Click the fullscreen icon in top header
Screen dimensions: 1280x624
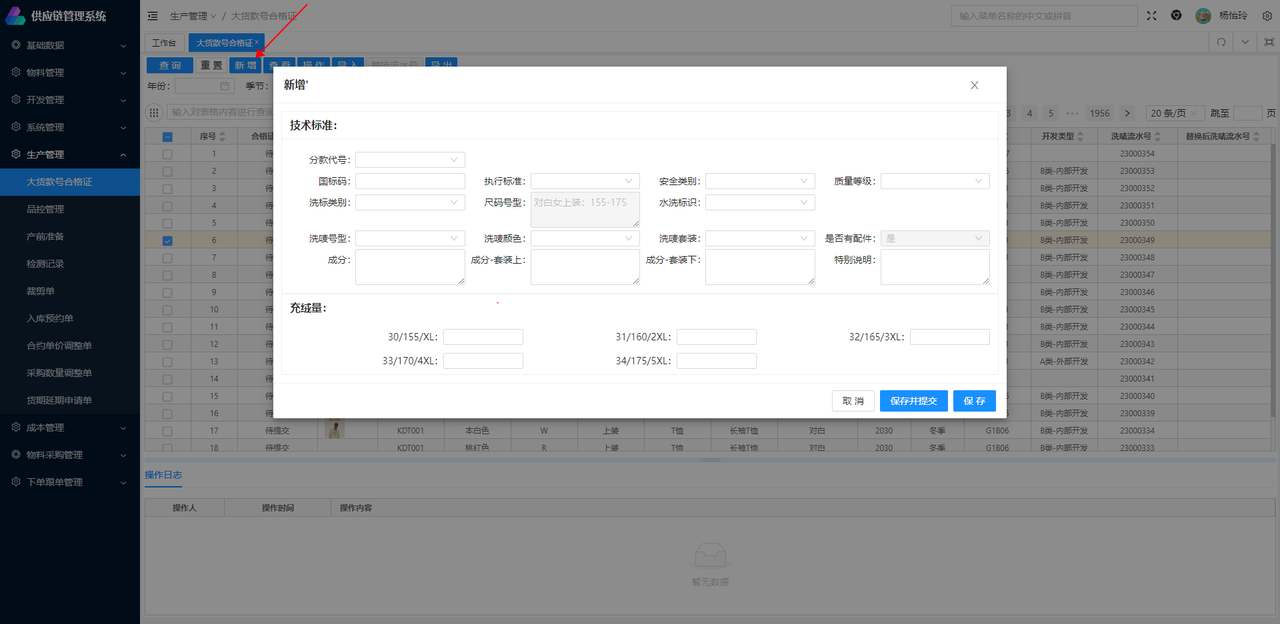pyautogui.click(x=1152, y=16)
